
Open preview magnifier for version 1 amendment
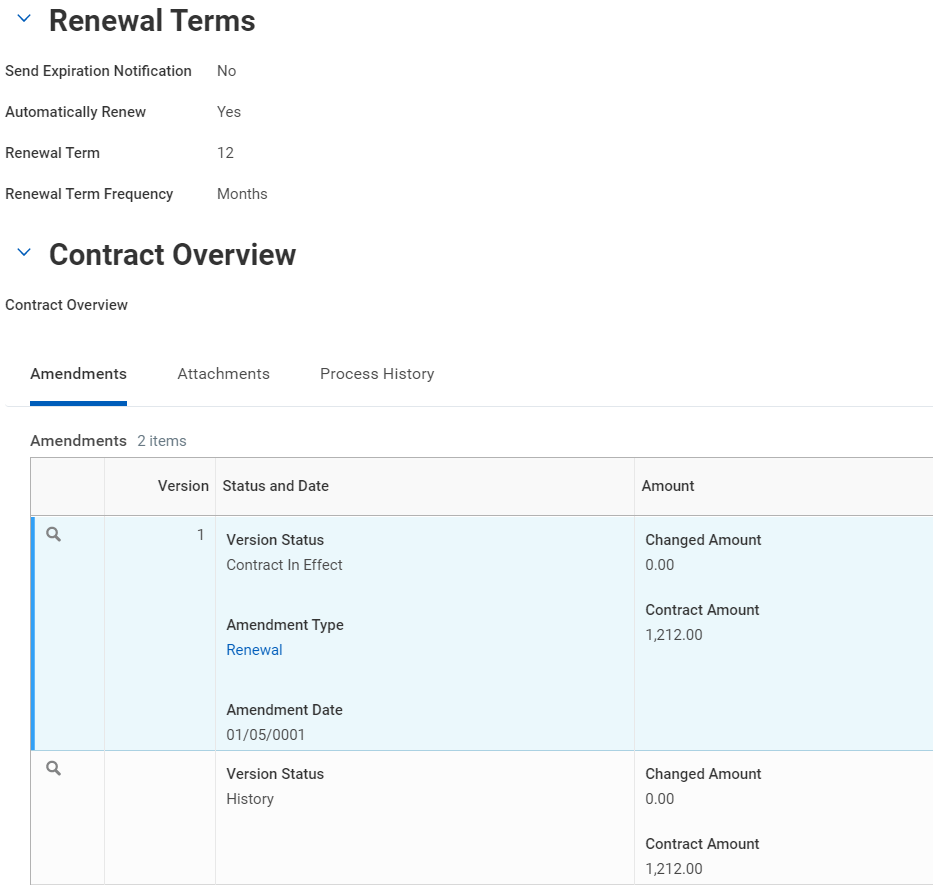point(54,535)
